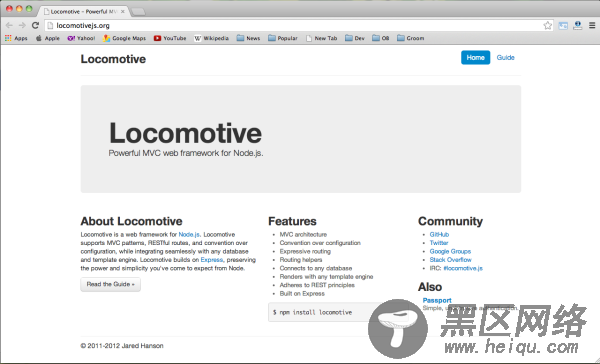Image resolution: width=600 pixels, height=364 pixels.
Task: Open the Apps bookmarks shortcut
Action: tap(16, 38)
